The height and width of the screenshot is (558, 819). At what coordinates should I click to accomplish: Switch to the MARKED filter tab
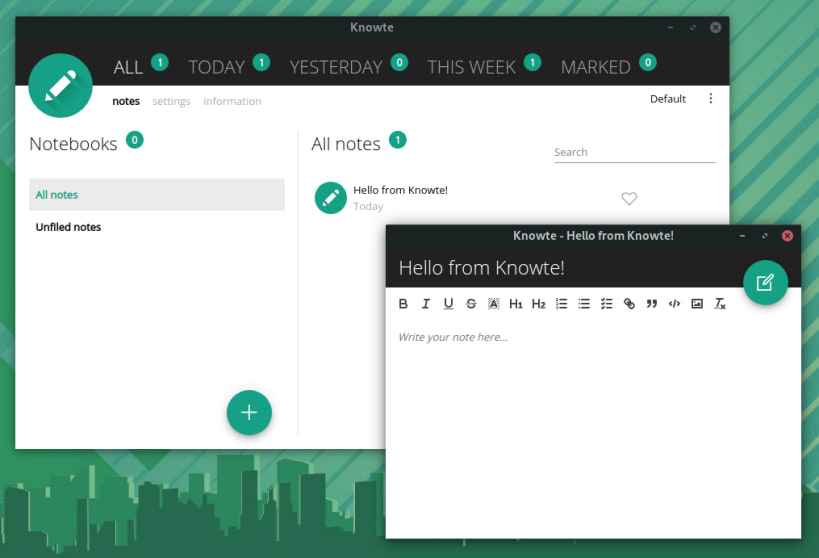[x=595, y=67]
